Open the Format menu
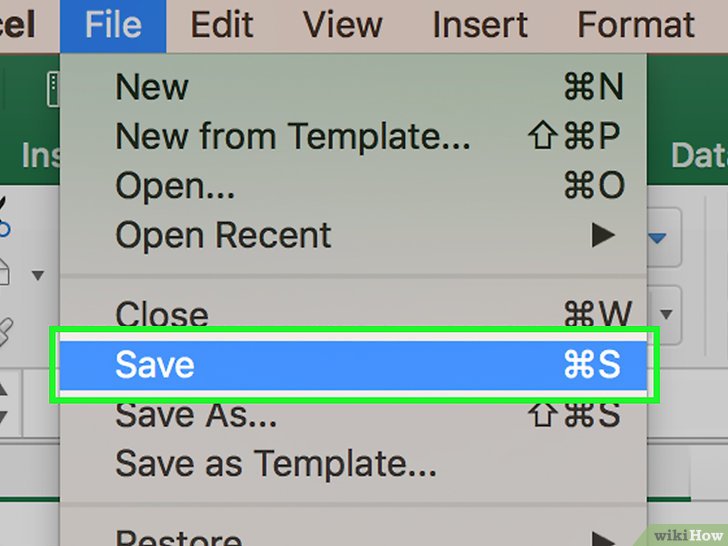The height and width of the screenshot is (546, 728). (x=636, y=26)
